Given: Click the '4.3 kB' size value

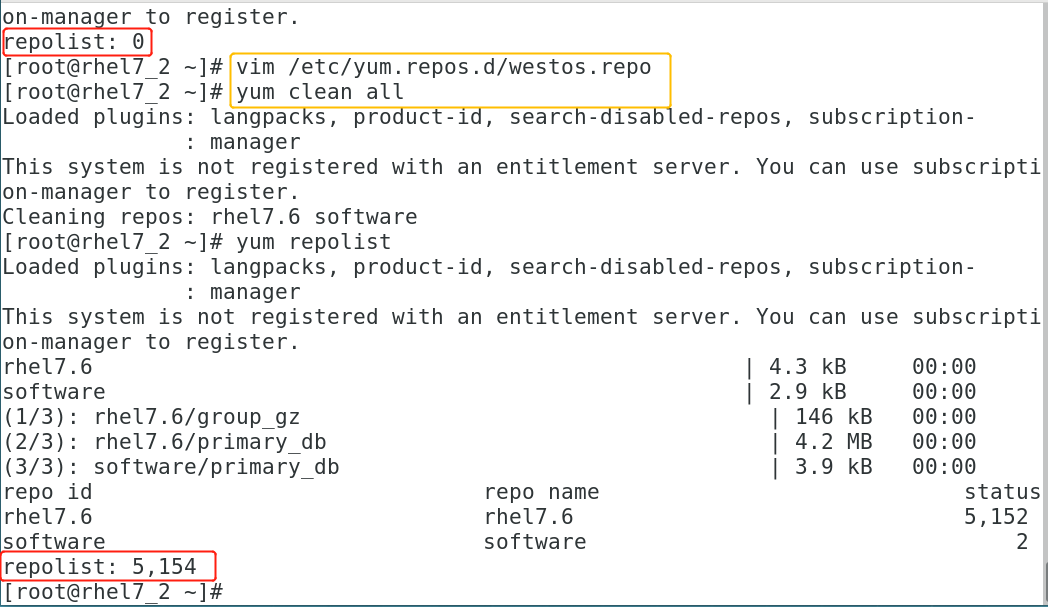Looking at the screenshot, I should click(x=807, y=366).
